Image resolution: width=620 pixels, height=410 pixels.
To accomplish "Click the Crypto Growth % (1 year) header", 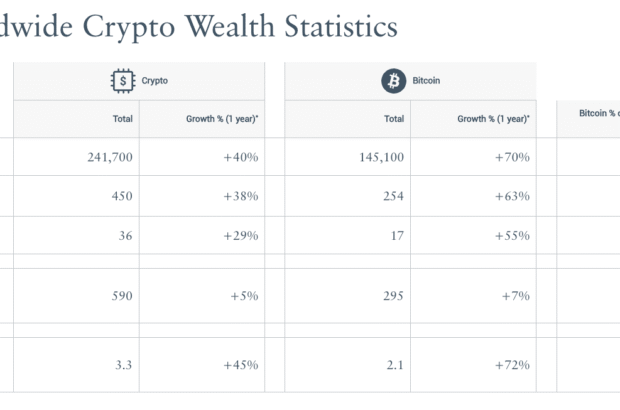I will tap(222, 119).
